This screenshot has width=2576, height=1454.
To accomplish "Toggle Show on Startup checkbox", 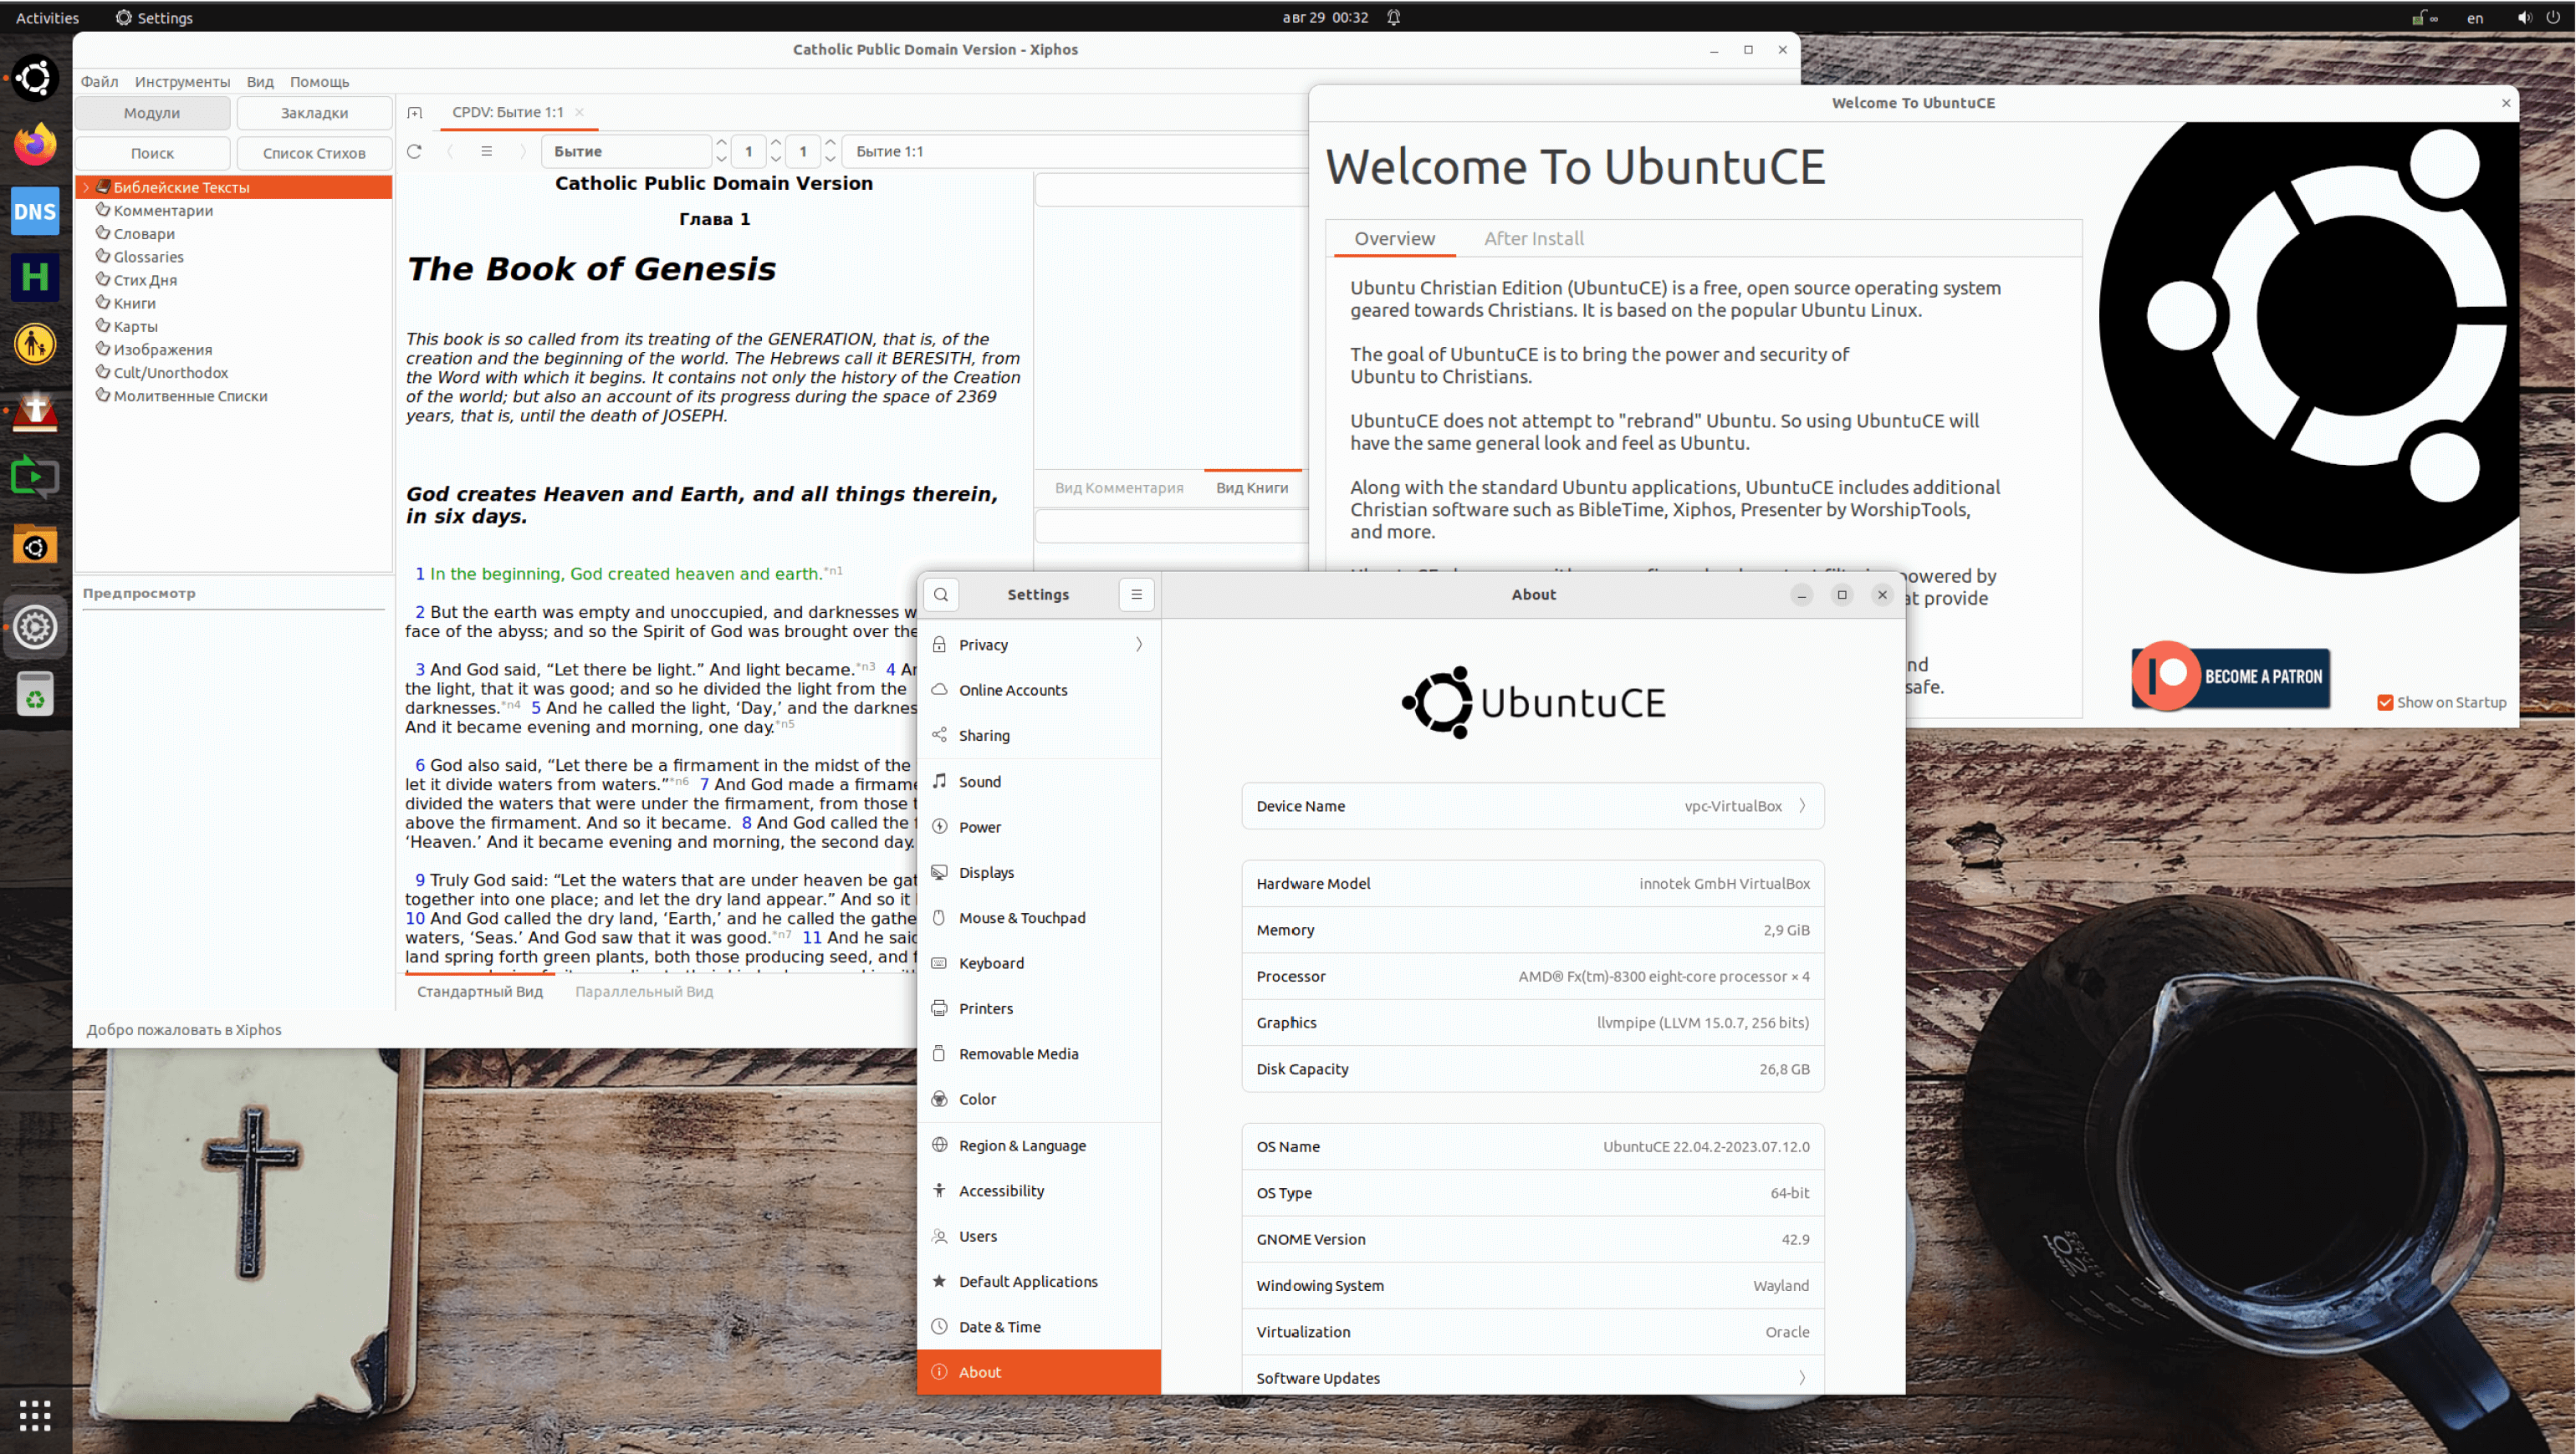I will click(x=2385, y=702).
